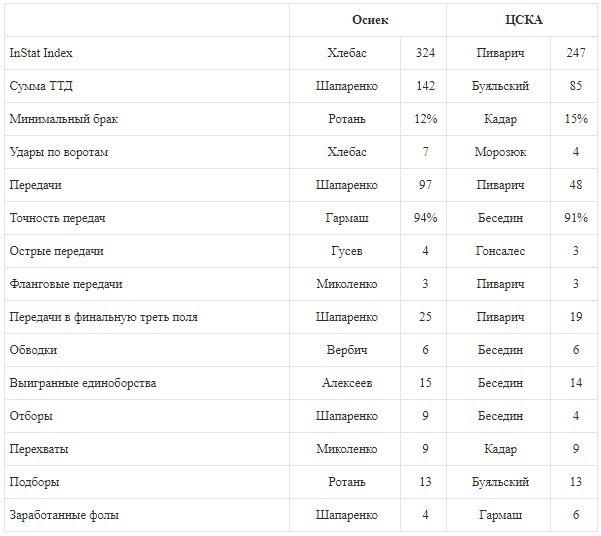Select the value 247 cell

coord(575,53)
